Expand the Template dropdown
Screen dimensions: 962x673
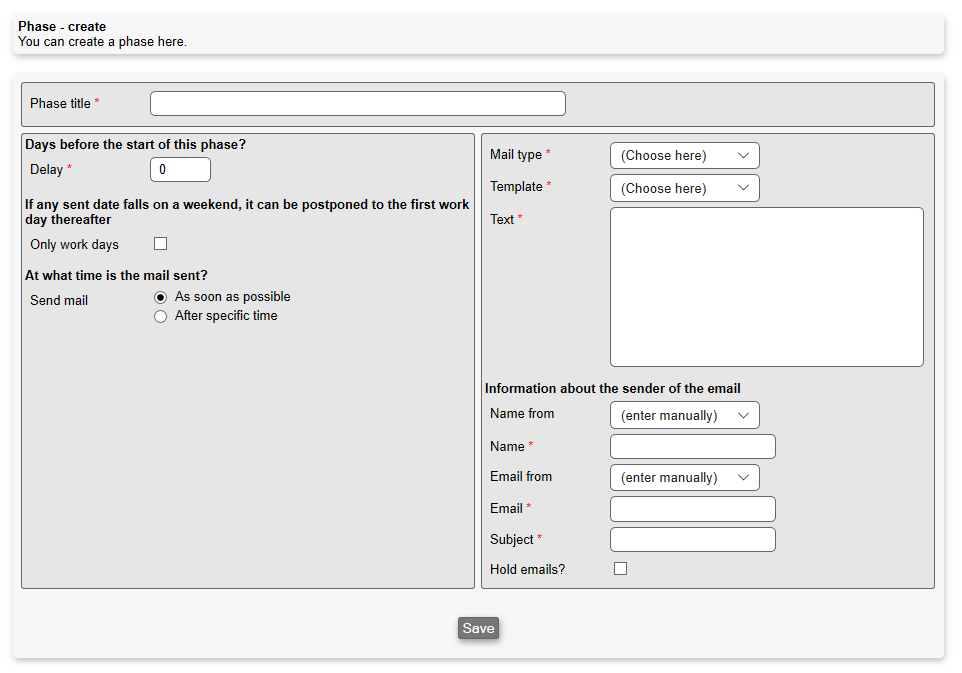pos(684,188)
